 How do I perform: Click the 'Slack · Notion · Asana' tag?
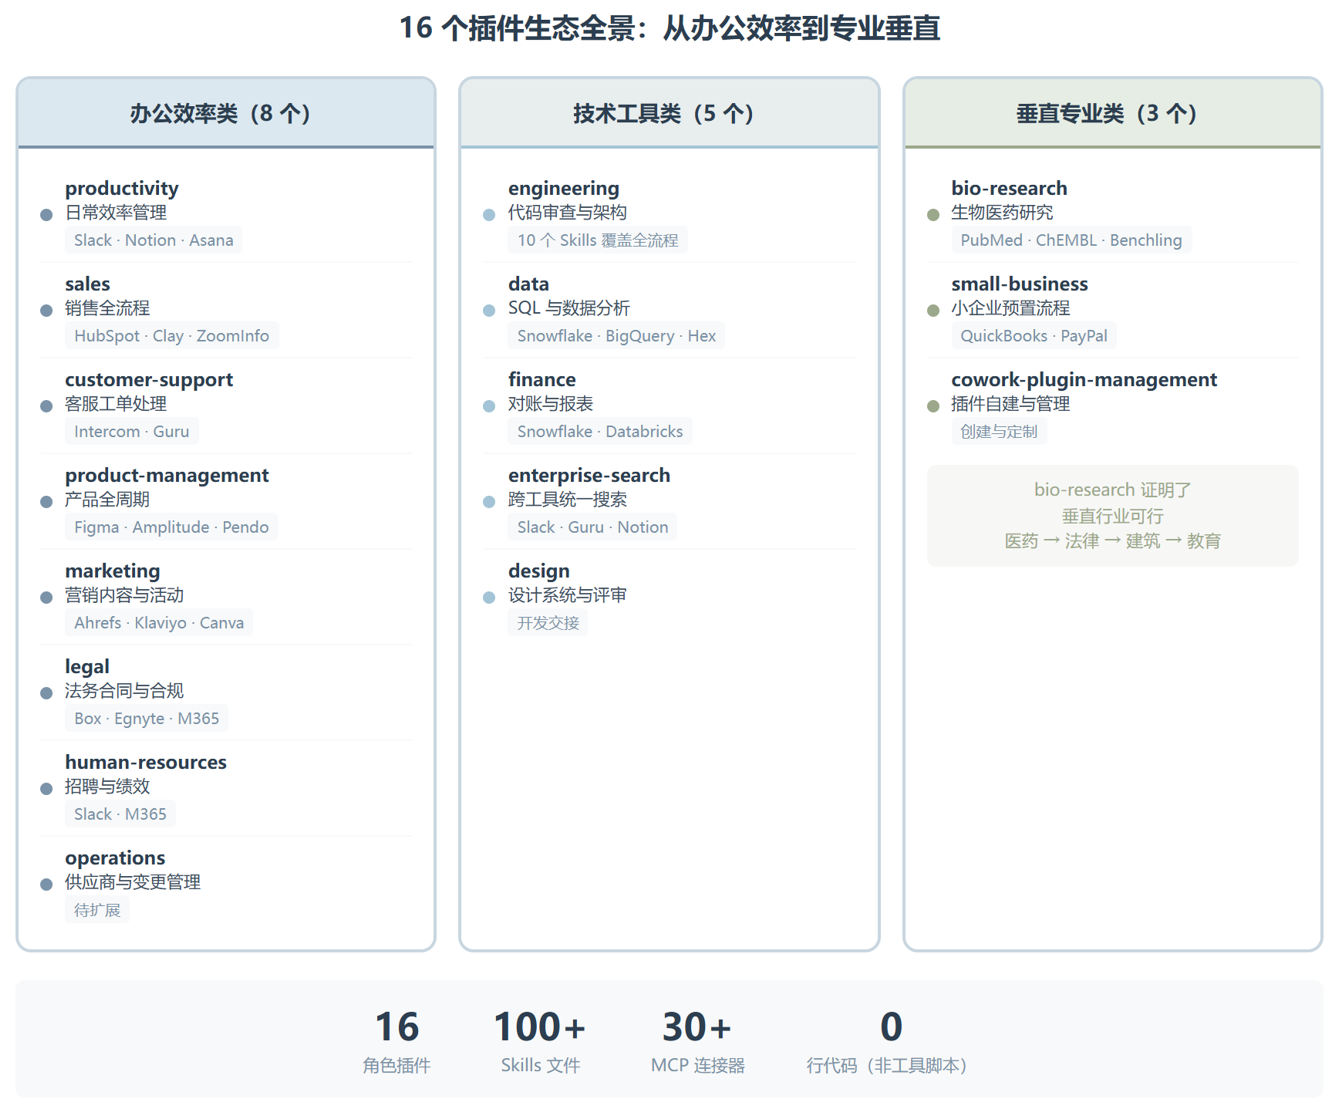pyautogui.click(x=154, y=240)
